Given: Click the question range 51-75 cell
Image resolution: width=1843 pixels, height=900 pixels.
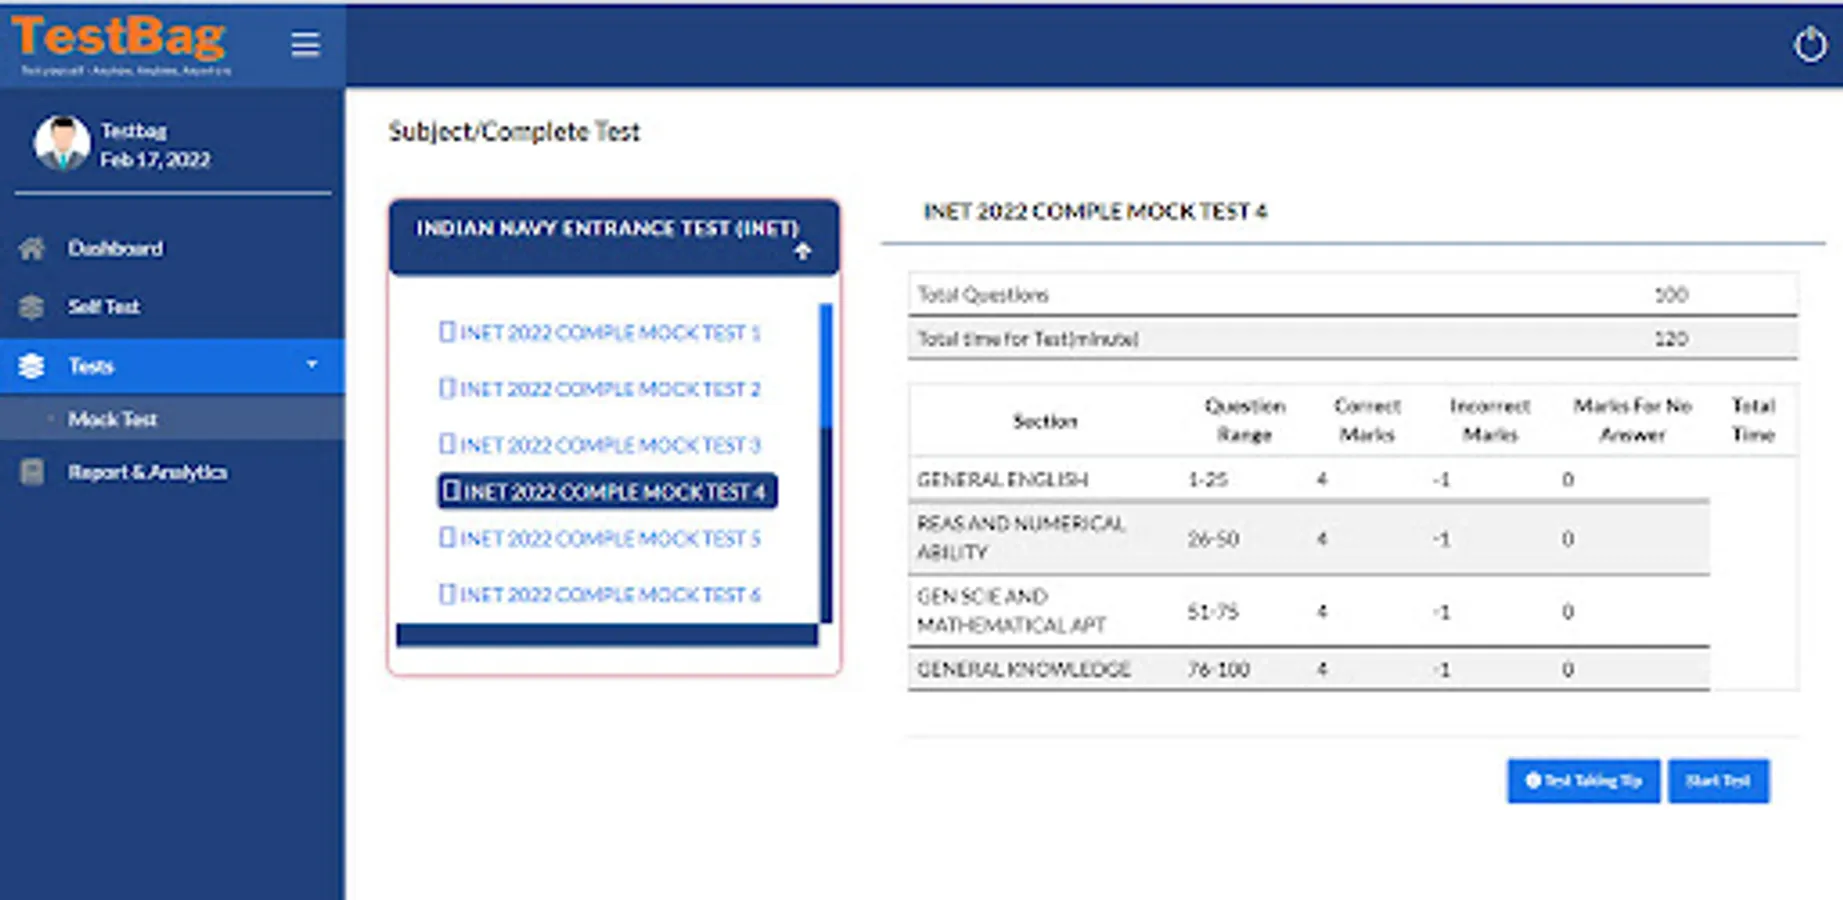Looking at the screenshot, I should coord(1212,612).
